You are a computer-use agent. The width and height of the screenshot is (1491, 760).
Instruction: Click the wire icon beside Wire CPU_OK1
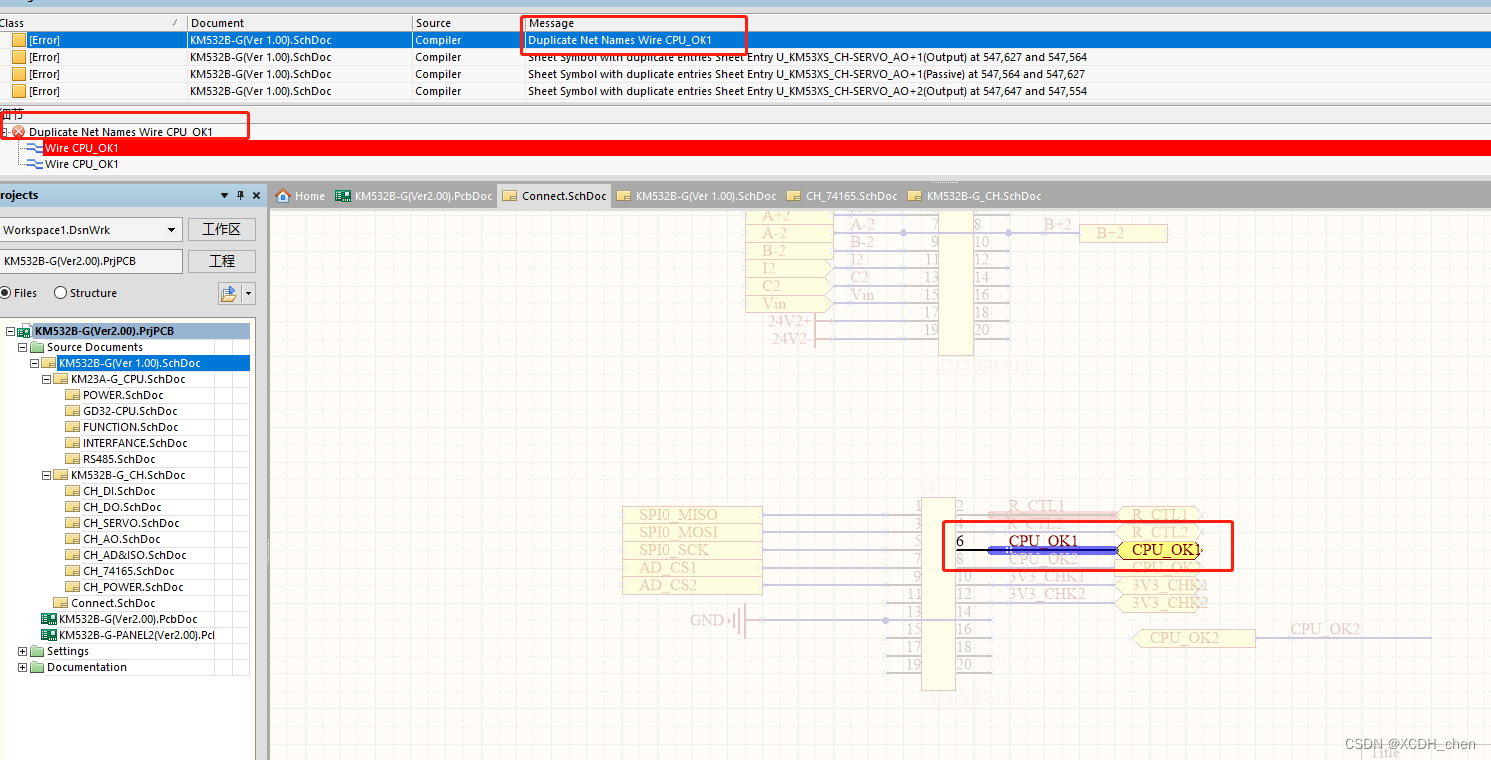[35, 147]
